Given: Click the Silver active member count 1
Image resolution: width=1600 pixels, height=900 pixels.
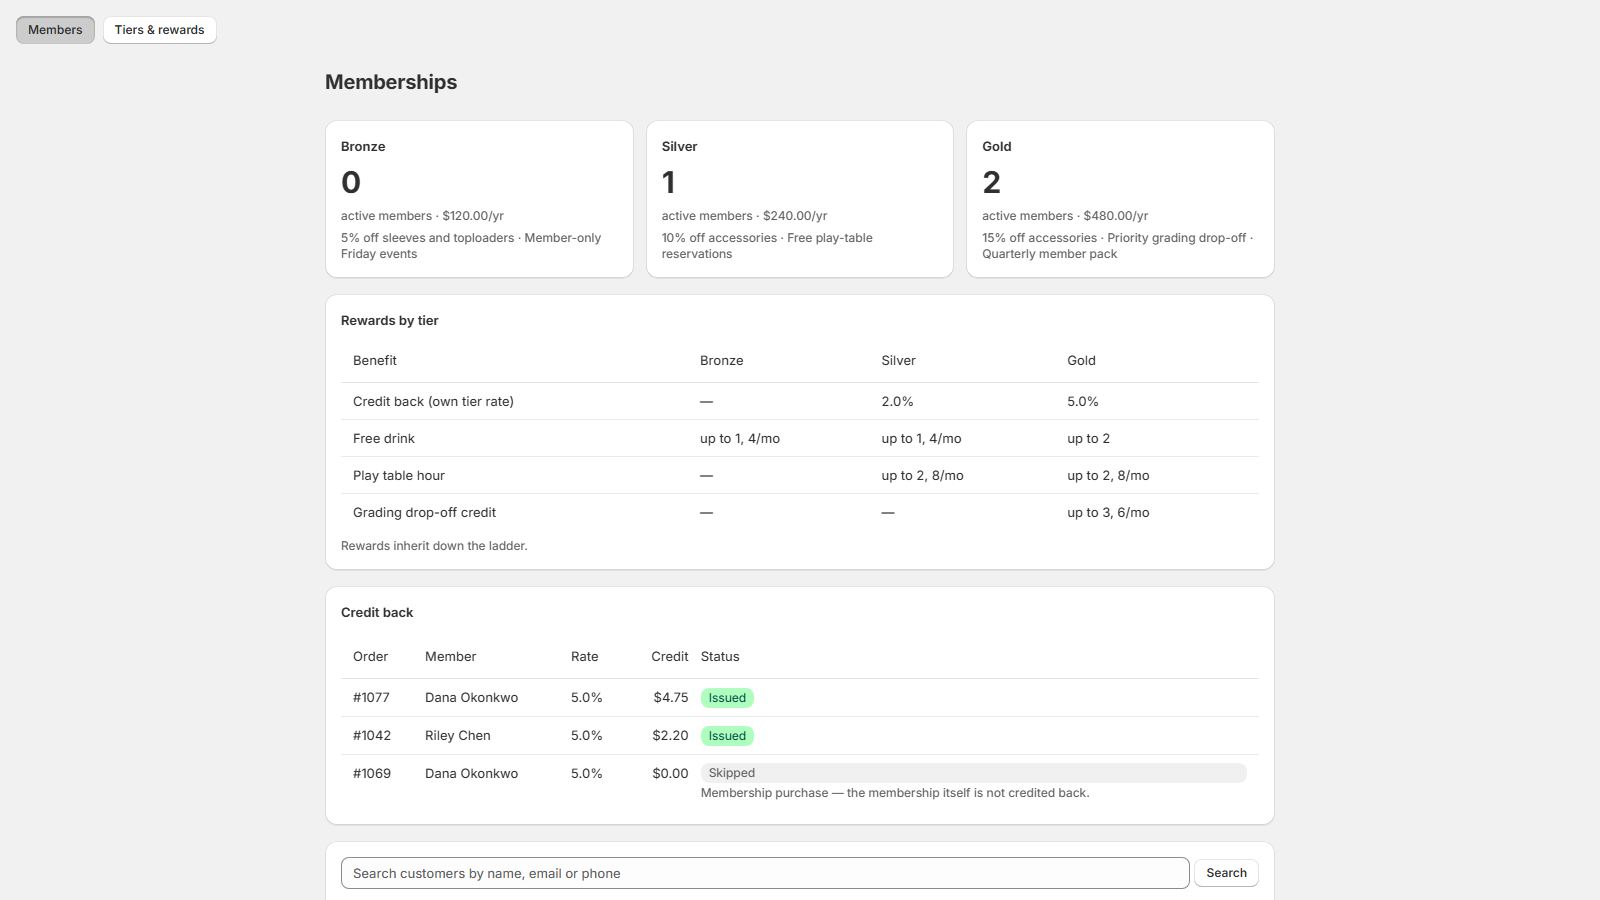Looking at the screenshot, I should [x=669, y=182].
